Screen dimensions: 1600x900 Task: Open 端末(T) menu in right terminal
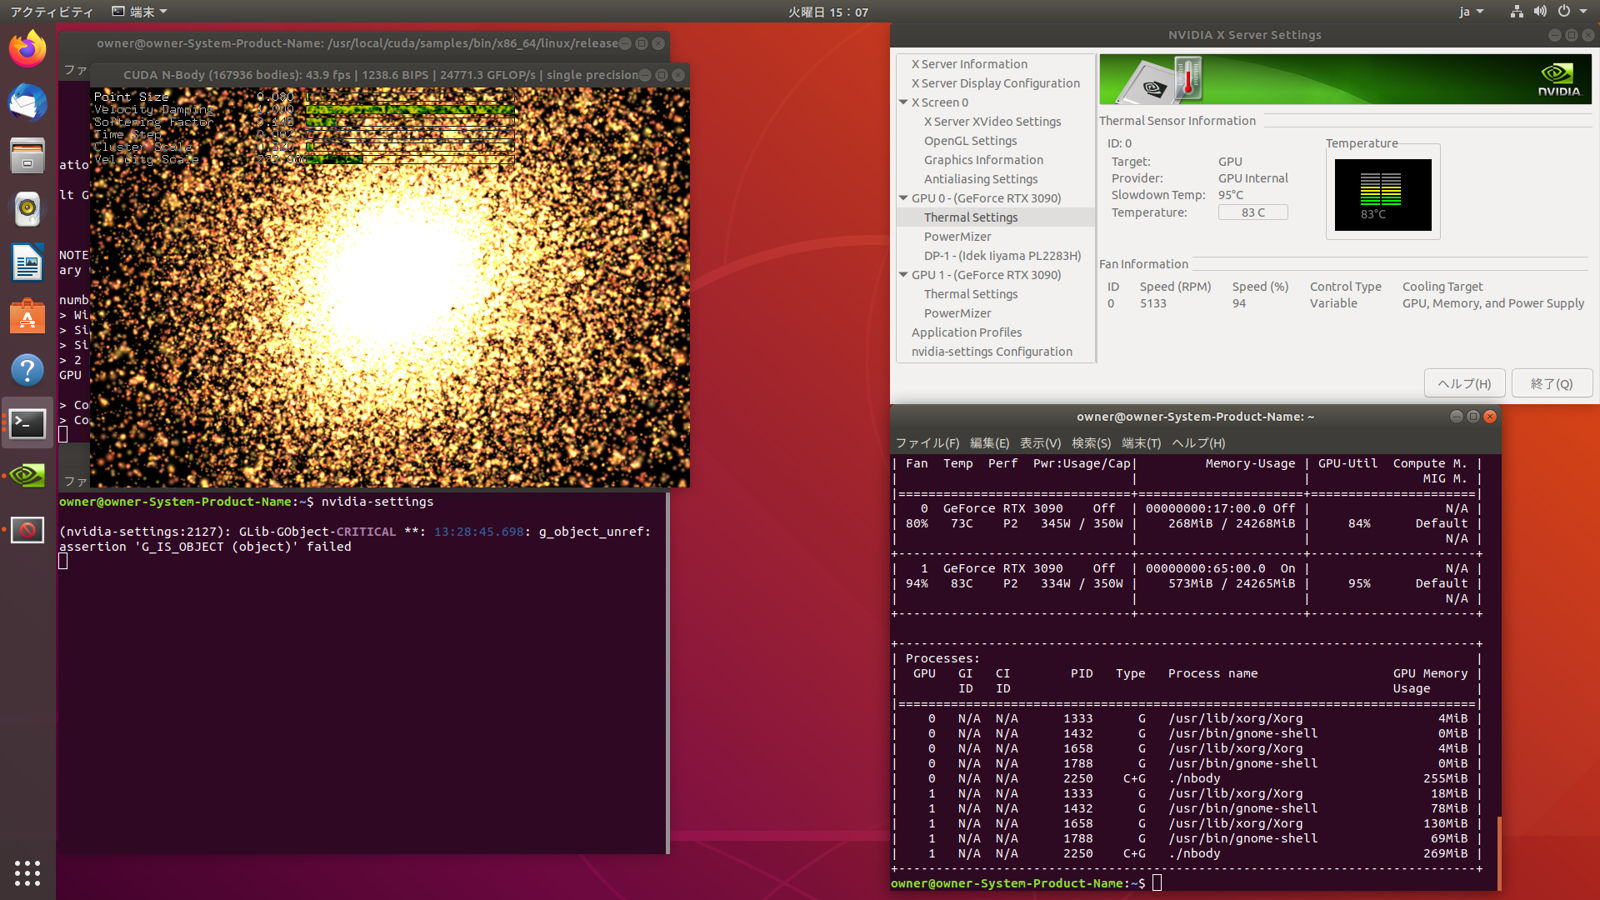tap(1141, 443)
